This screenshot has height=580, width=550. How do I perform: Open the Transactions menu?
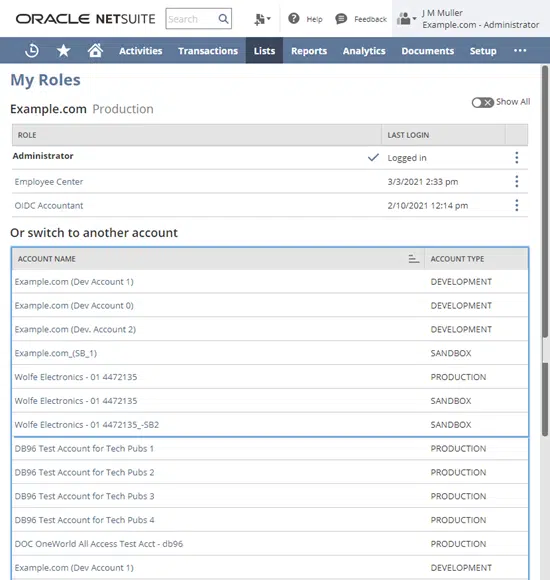(208, 51)
